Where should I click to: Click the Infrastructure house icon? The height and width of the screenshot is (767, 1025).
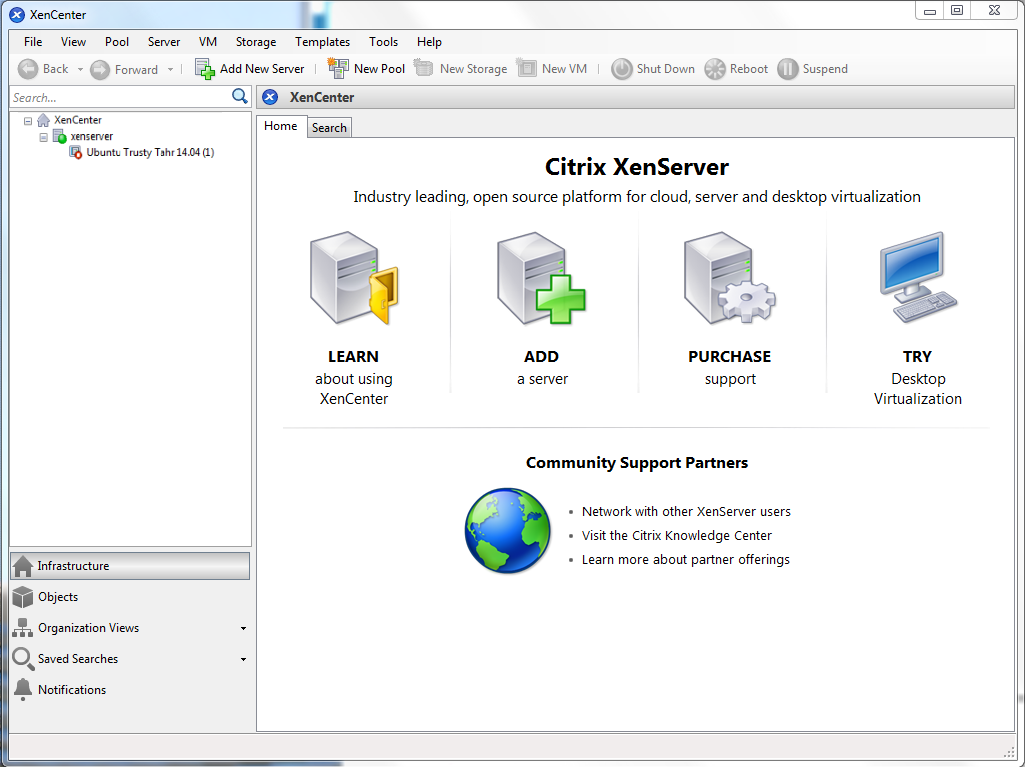[x=23, y=566]
